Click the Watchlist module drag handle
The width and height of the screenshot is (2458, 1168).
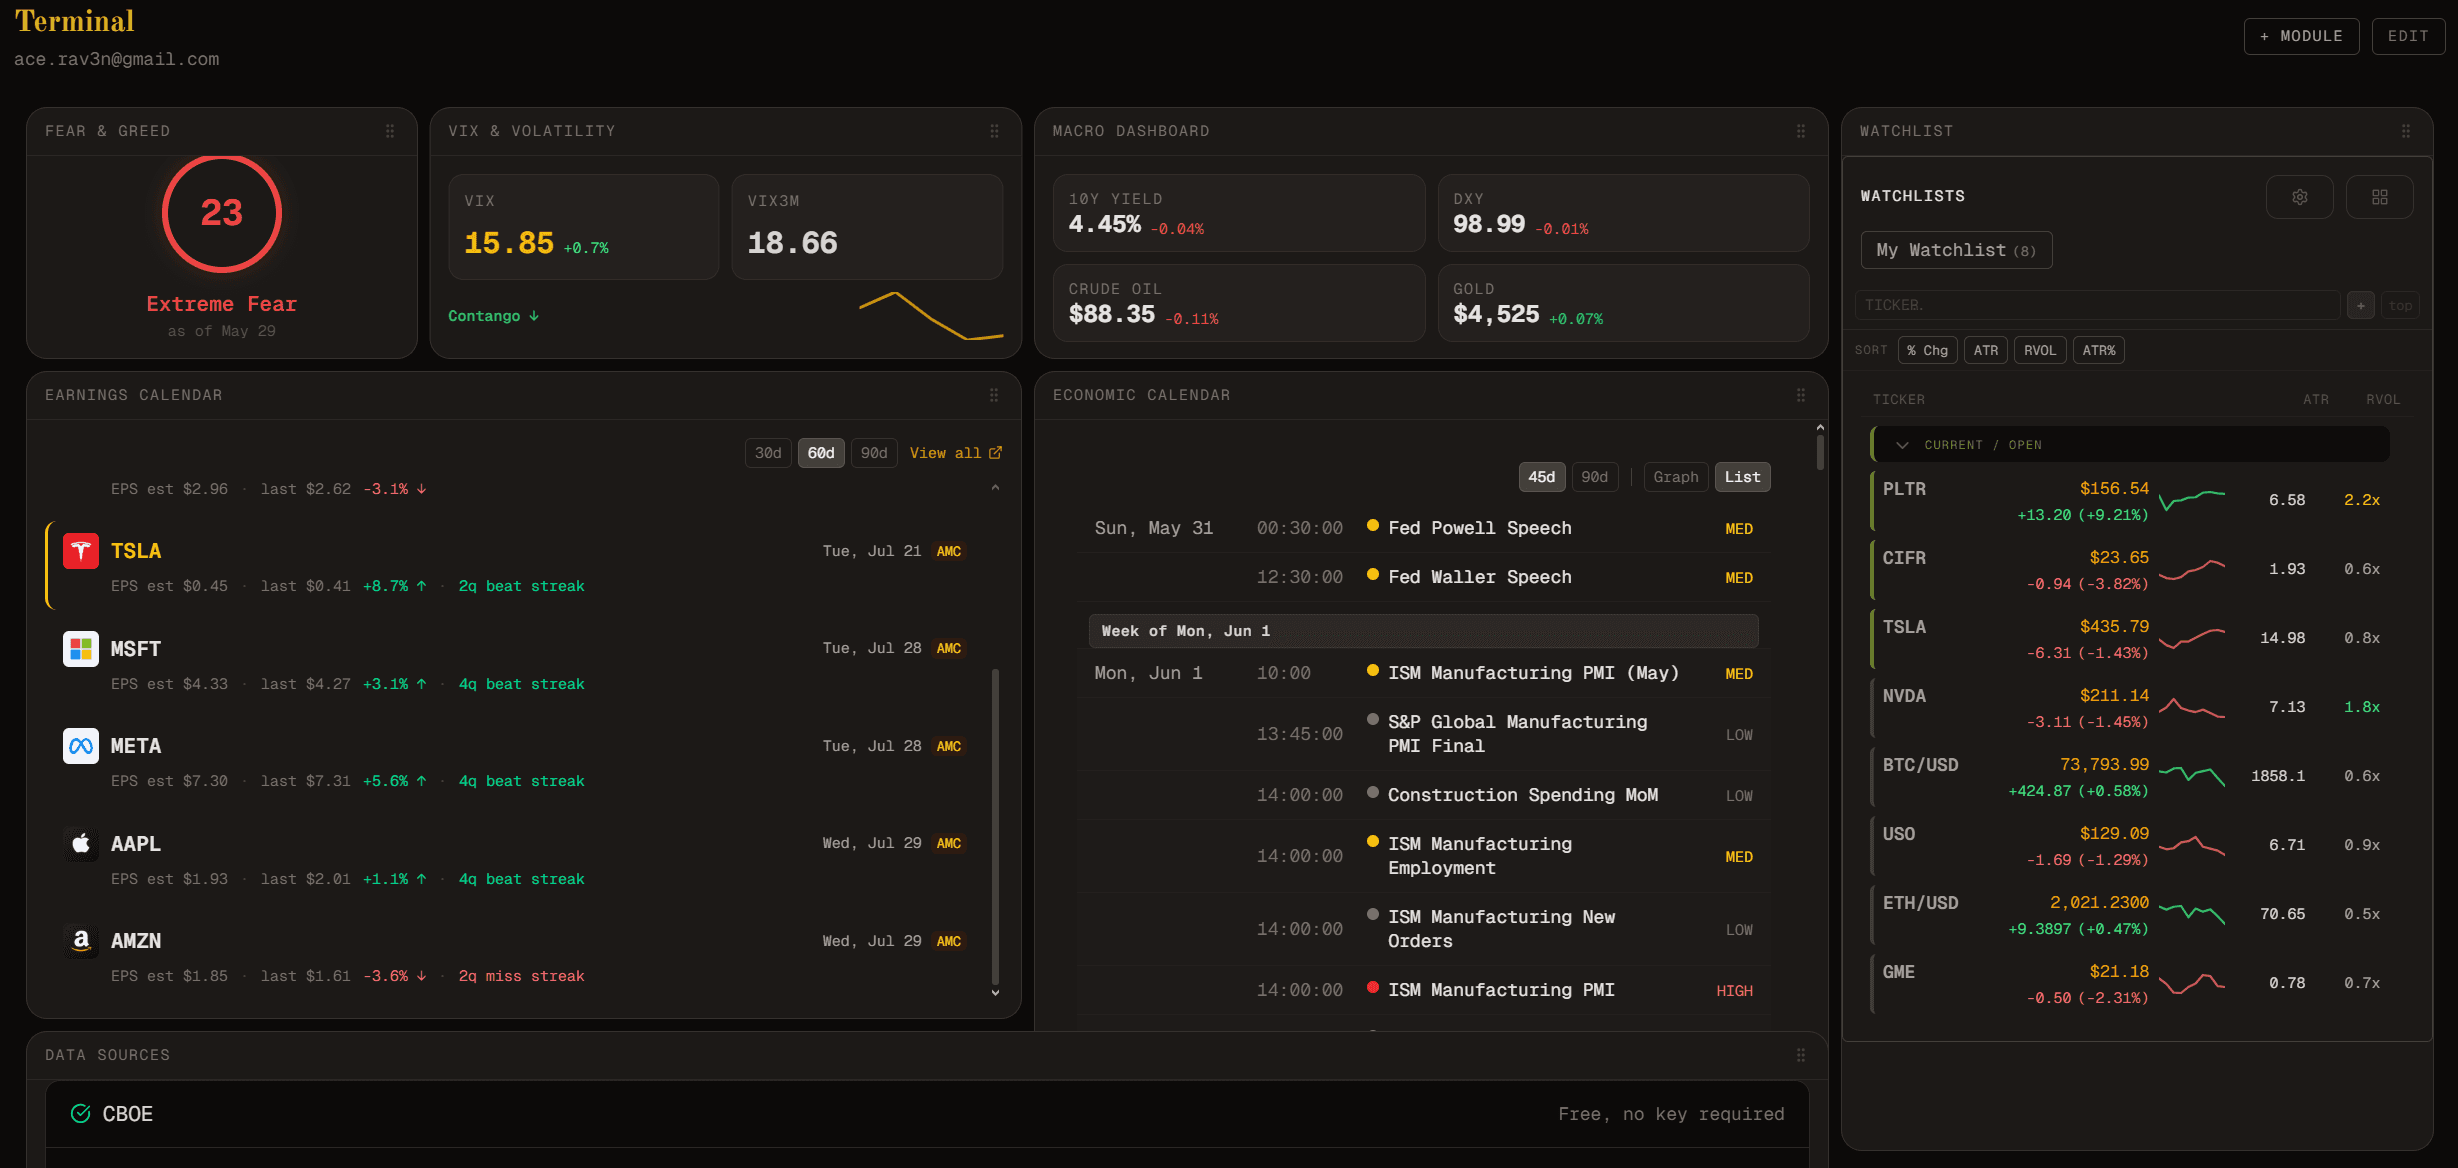[2406, 131]
